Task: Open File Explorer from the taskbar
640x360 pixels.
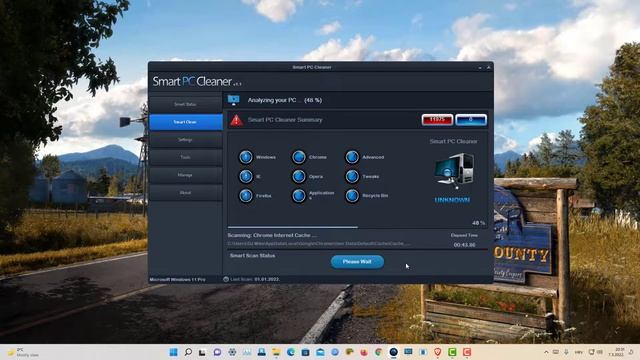Action: (x=276, y=352)
